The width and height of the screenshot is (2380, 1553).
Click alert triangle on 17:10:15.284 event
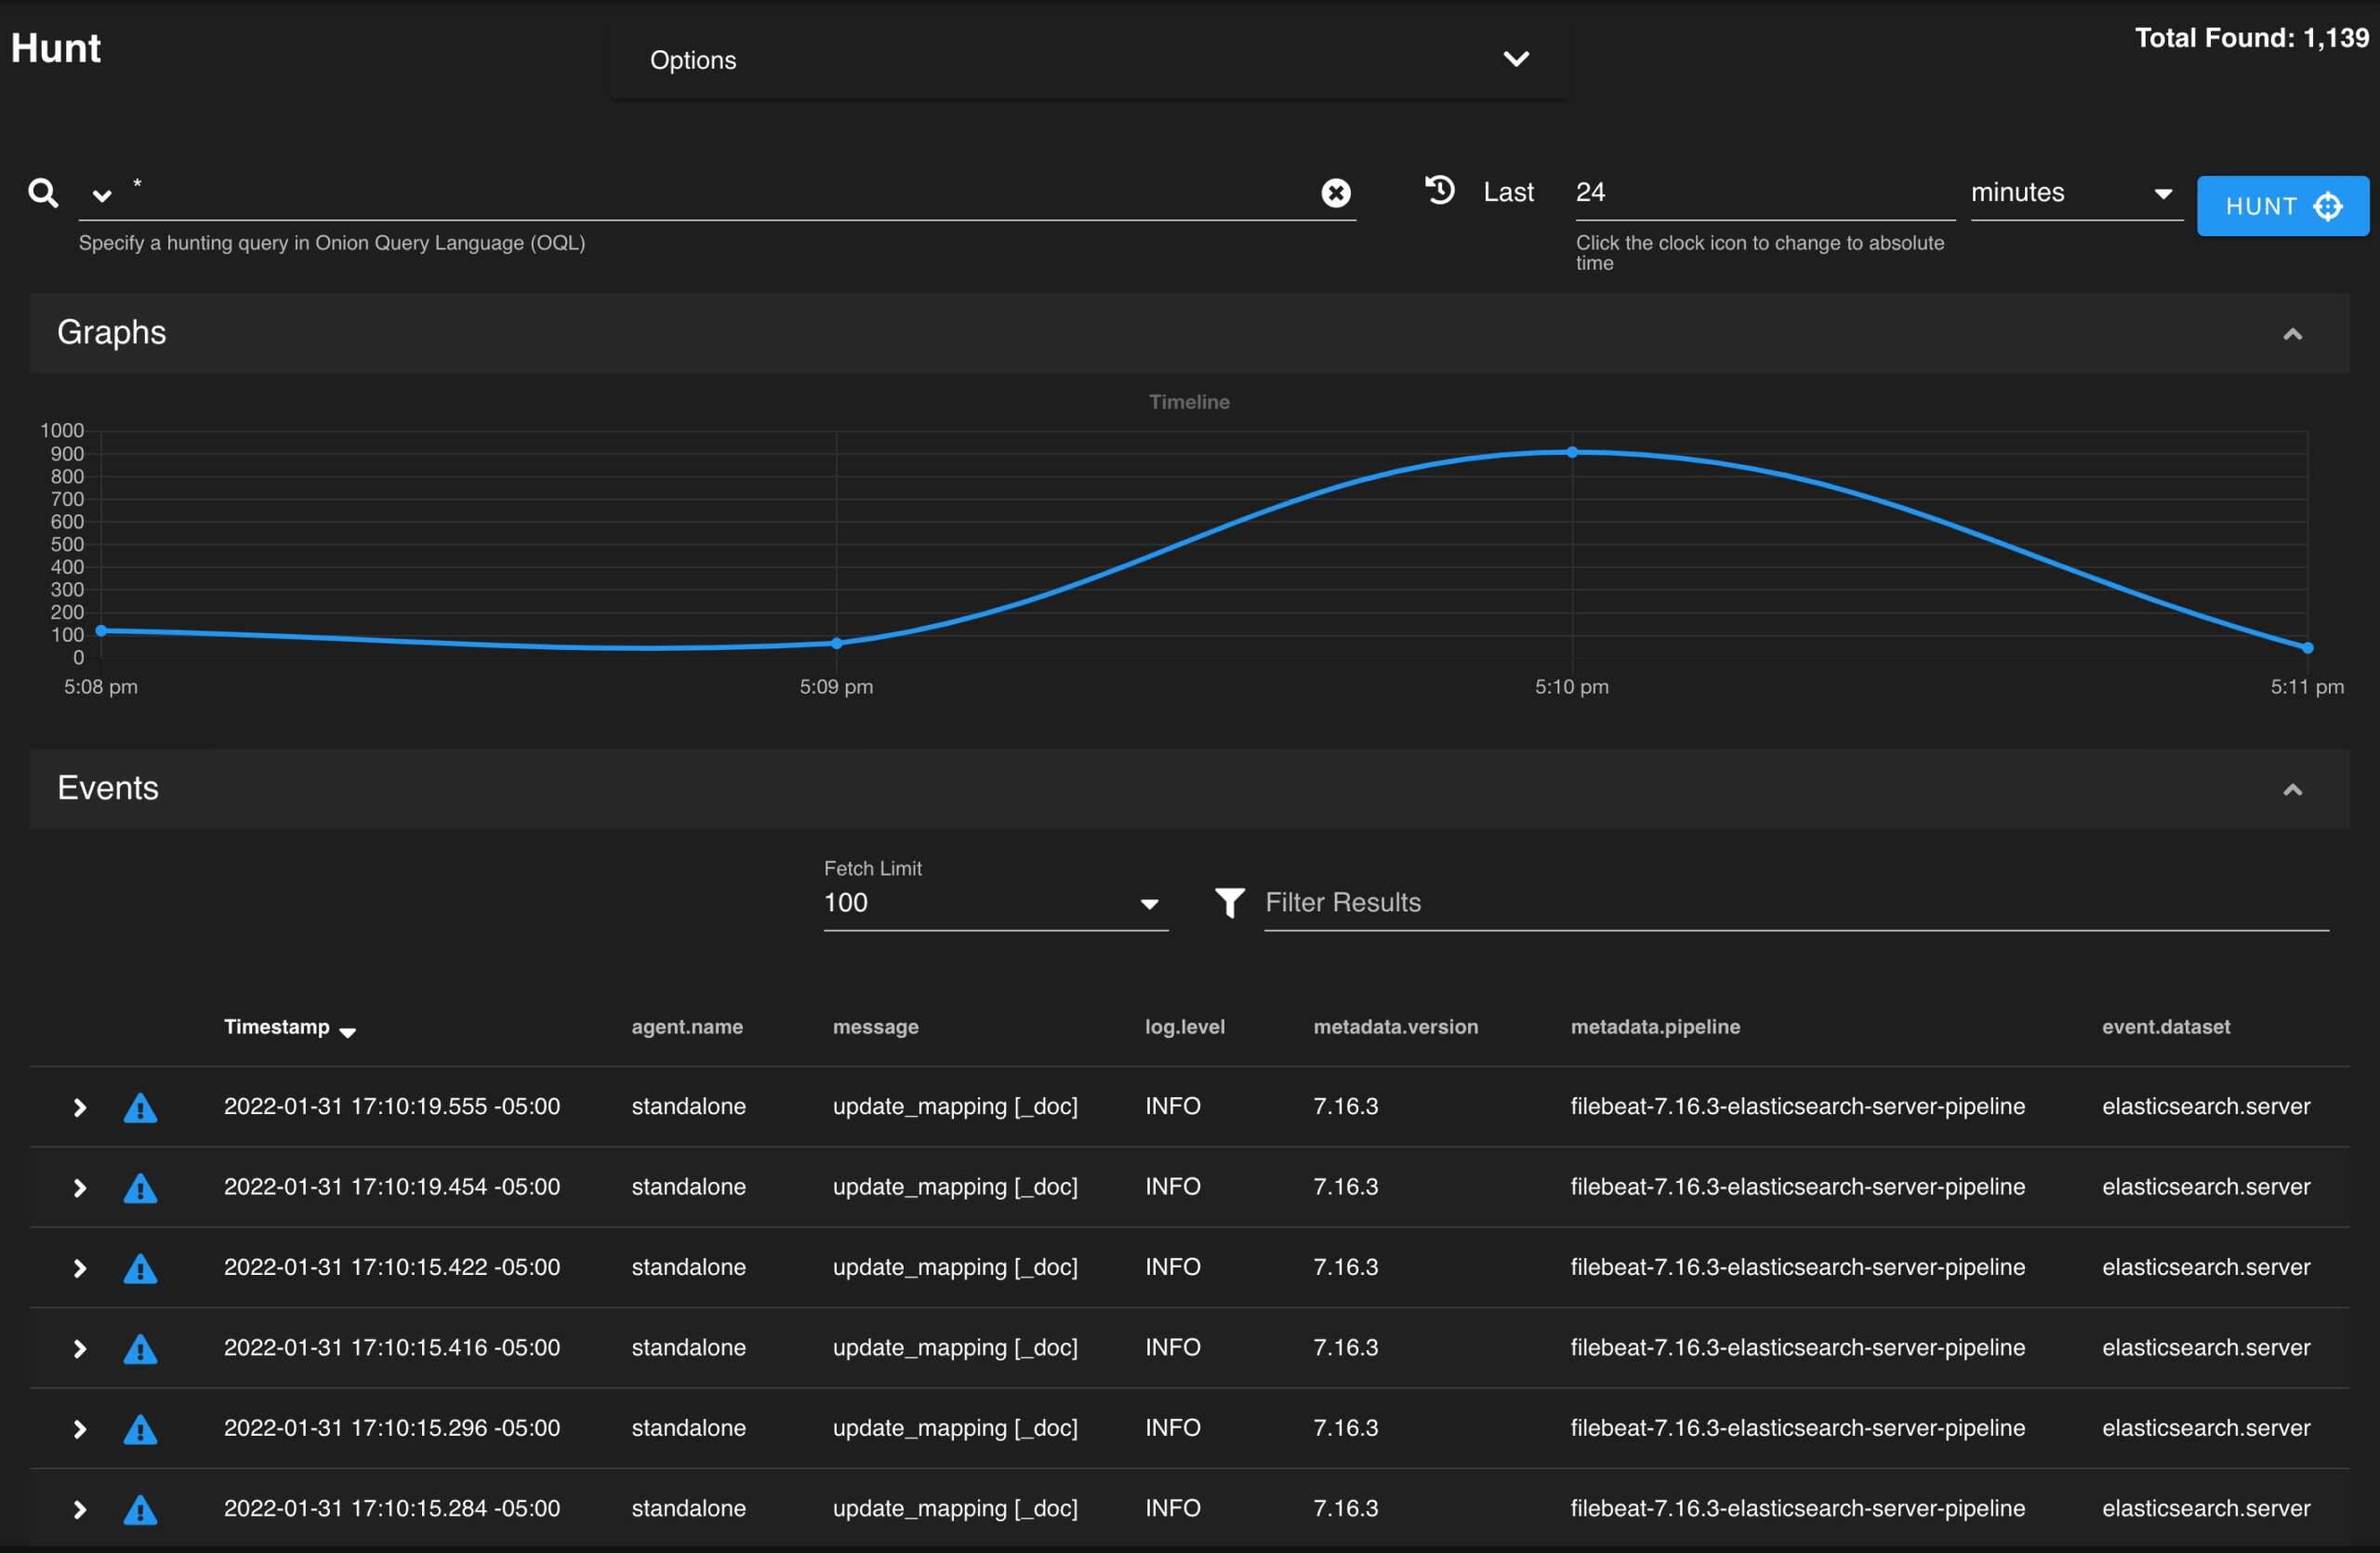tap(140, 1509)
